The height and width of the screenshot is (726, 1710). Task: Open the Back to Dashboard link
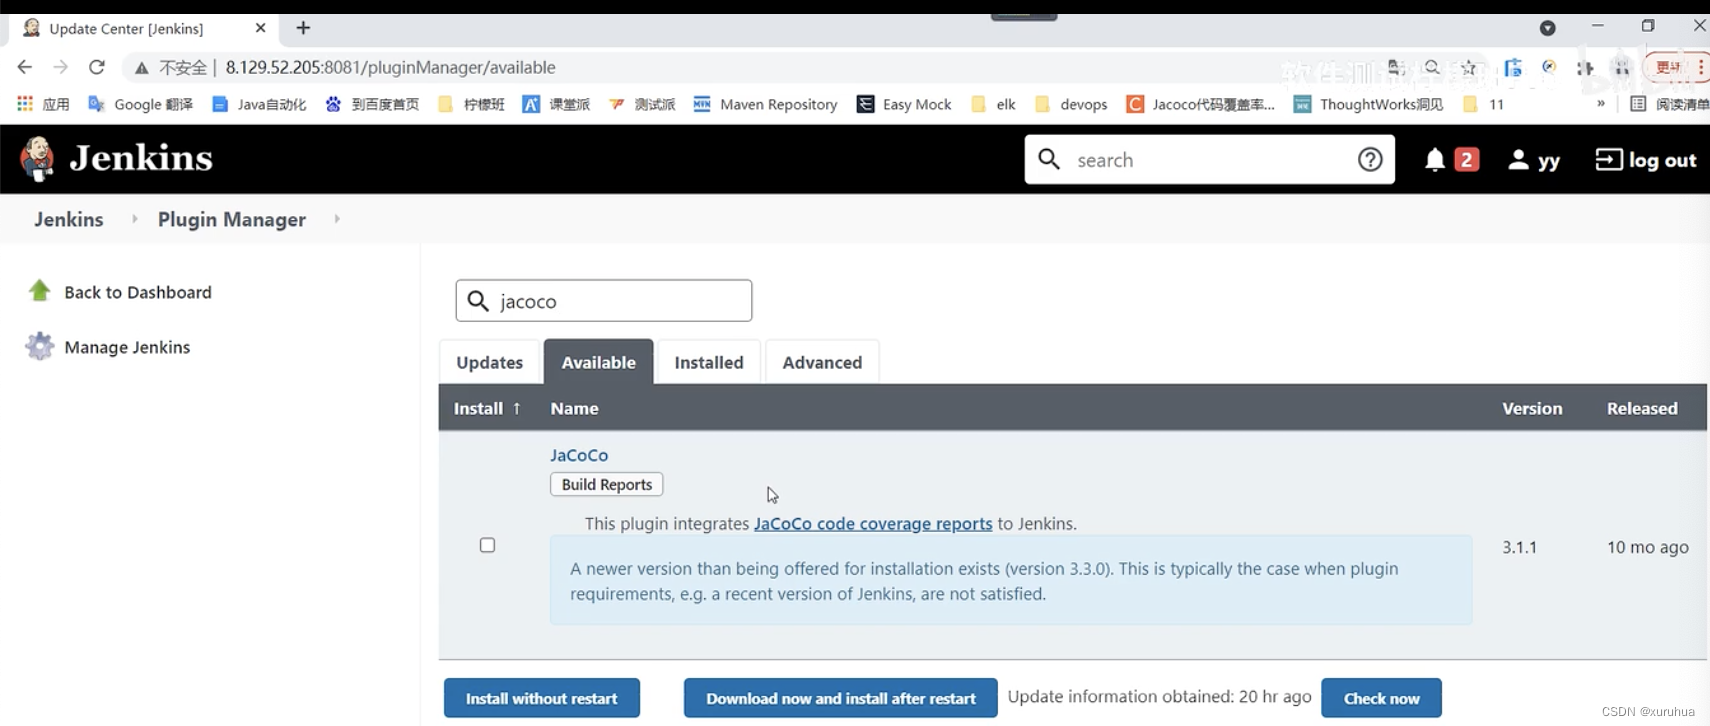point(138,292)
